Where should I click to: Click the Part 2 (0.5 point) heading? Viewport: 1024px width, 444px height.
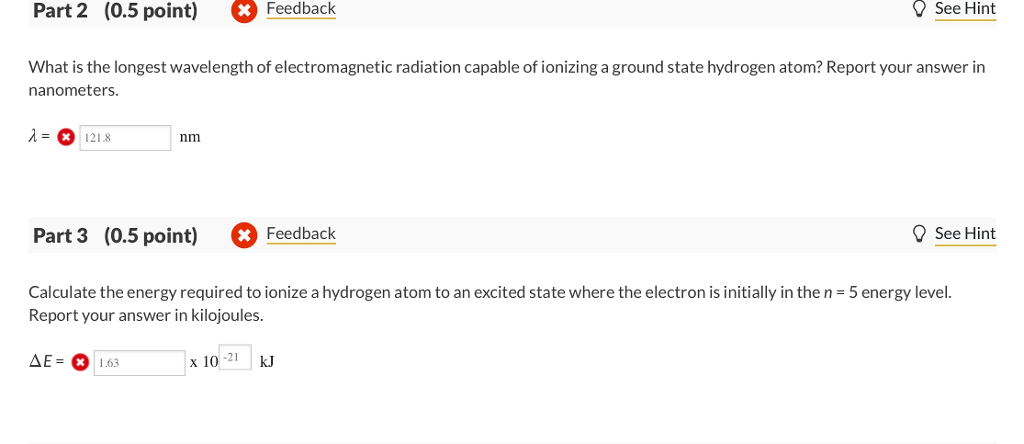click(115, 11)
